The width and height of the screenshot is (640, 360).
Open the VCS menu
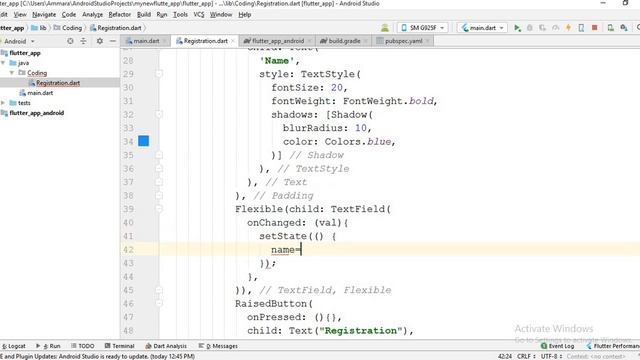click(199, 15)
